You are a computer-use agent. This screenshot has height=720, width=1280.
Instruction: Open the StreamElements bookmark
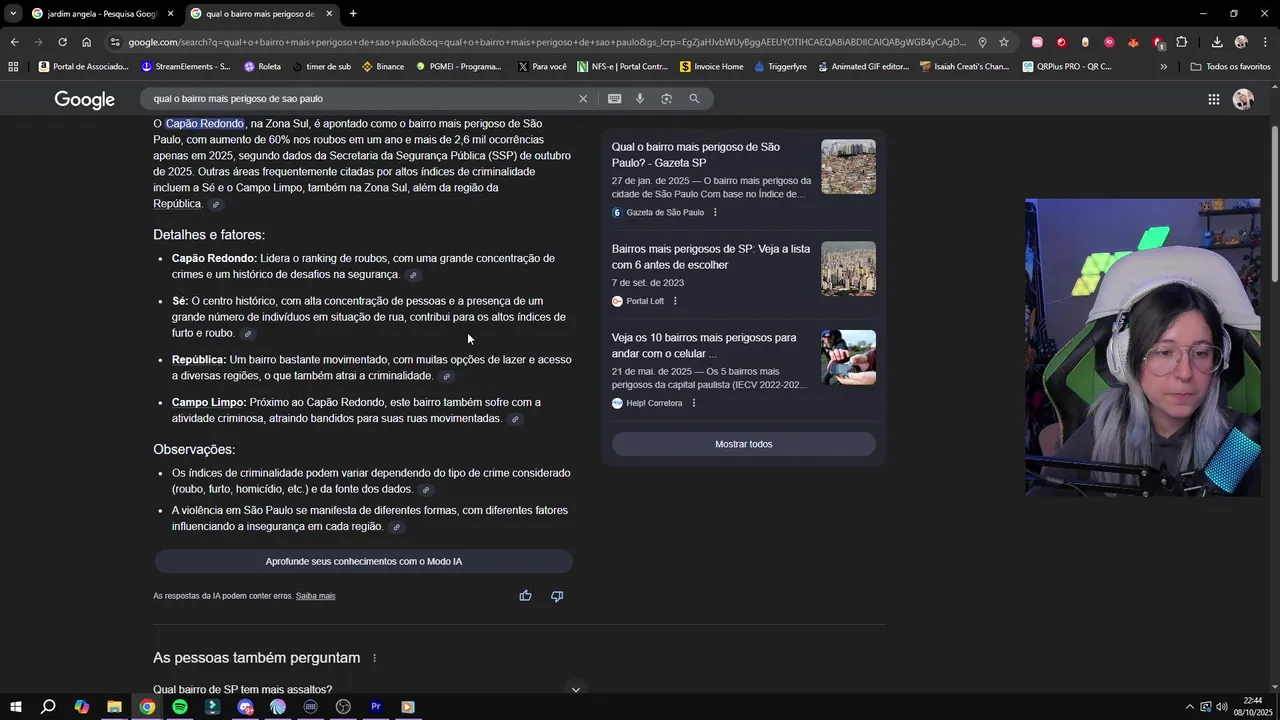(186, 67)
